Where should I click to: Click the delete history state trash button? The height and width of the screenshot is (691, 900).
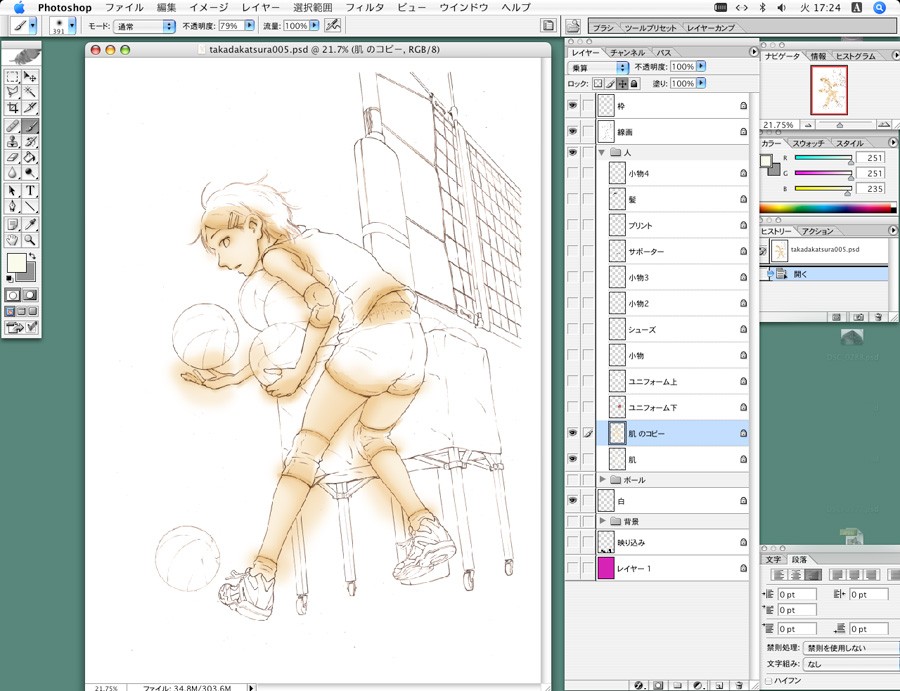[x=878, y=317]
